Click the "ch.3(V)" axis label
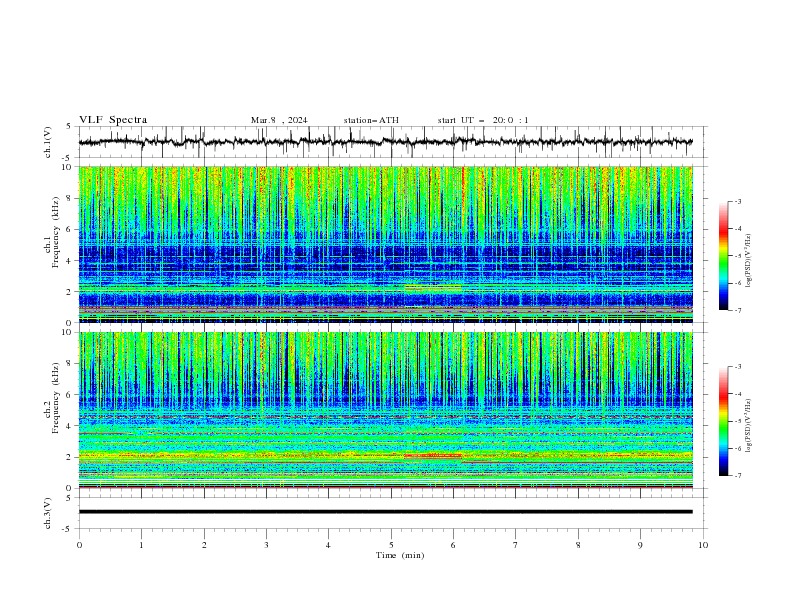 coord(48,514)
